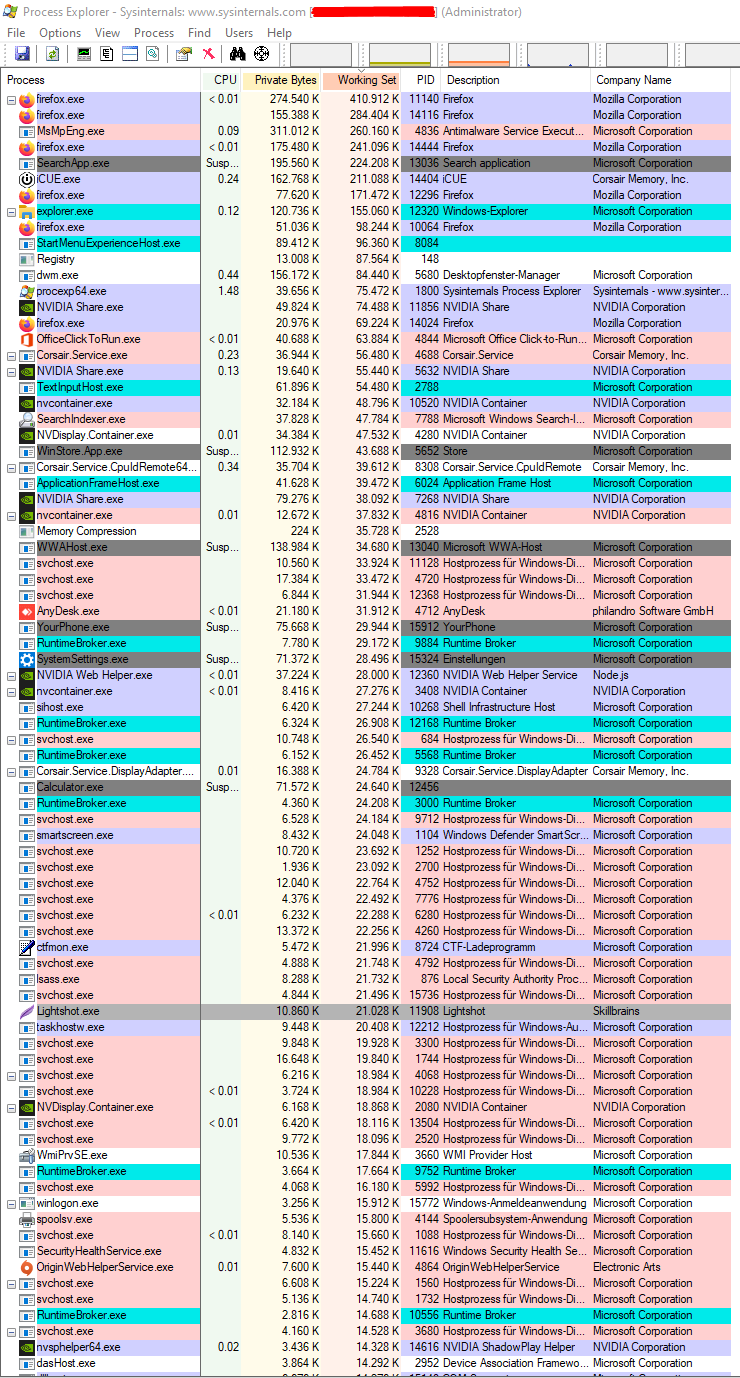Click the SearchIndexer.exe magnifier icon
The image size is (740, 1378).
[27, 419]
